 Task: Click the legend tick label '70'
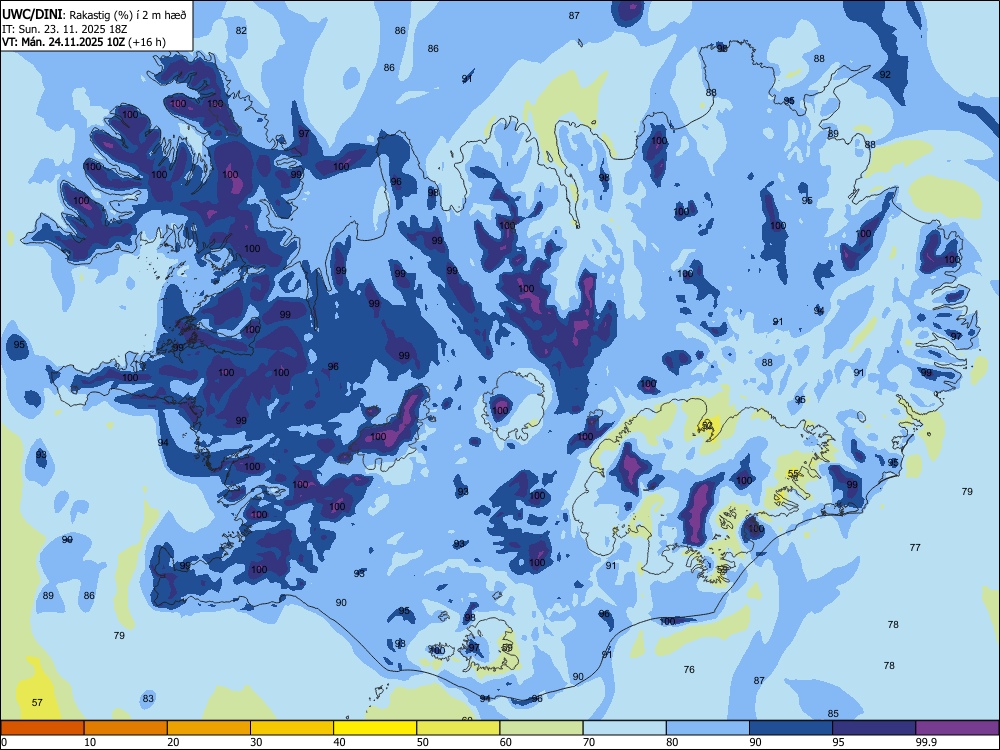[x=589, y=742]
